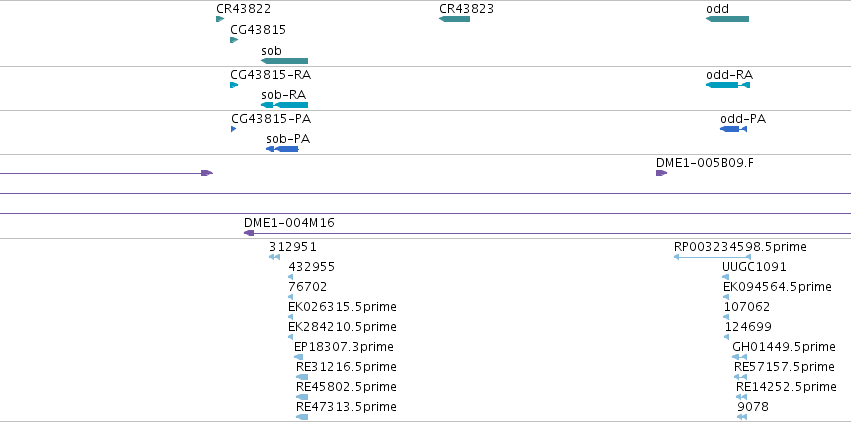
Task: Click the odd-RA transcript glyph
Action: click(x=728, y=85)
